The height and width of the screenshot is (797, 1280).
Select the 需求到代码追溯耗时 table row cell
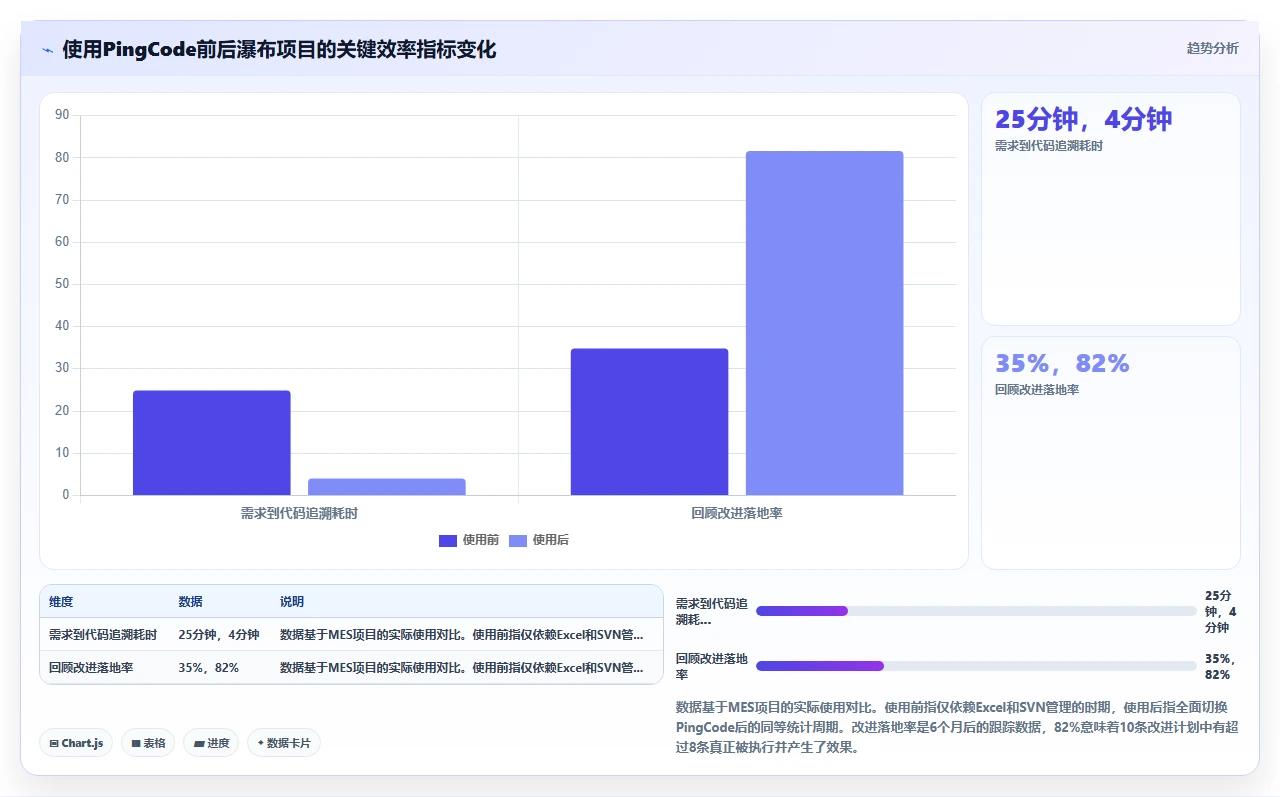[103, 635]
